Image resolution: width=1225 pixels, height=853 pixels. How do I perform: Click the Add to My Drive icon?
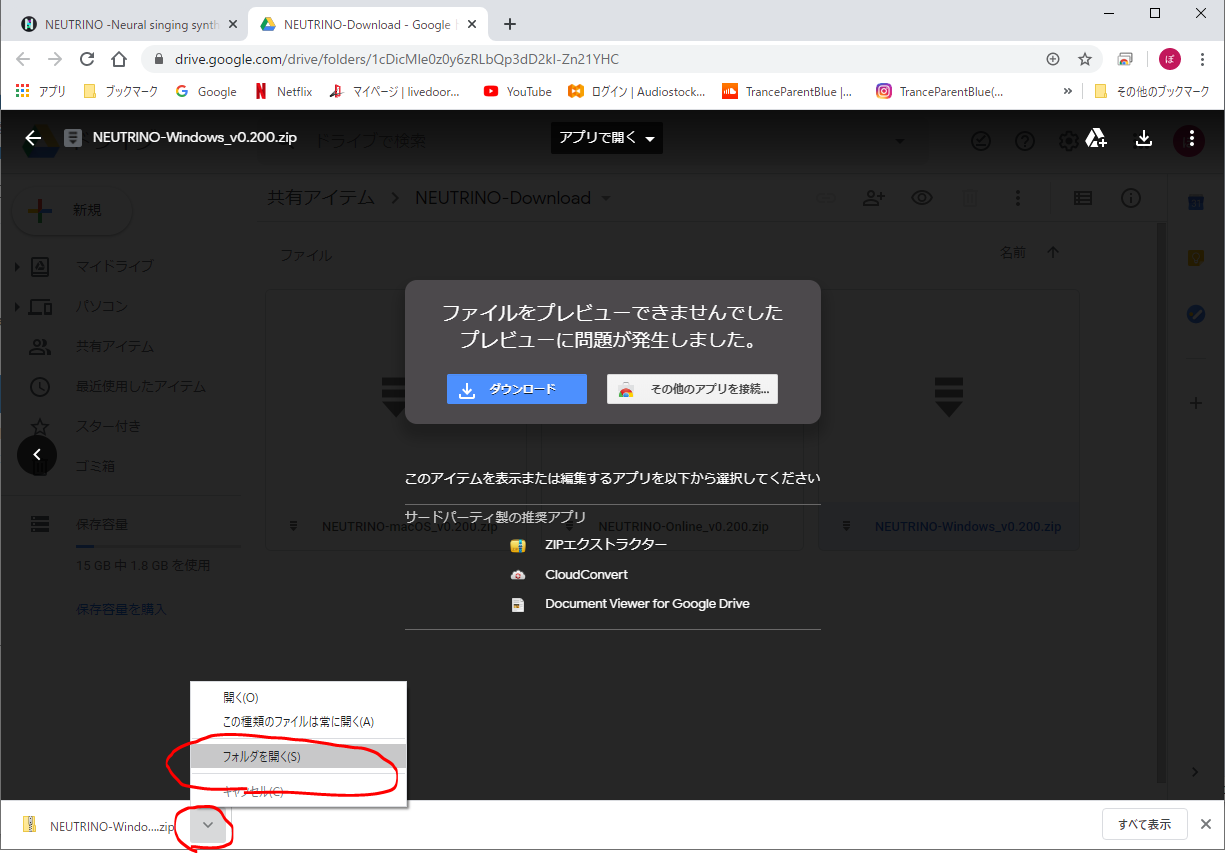(1096, 138)
